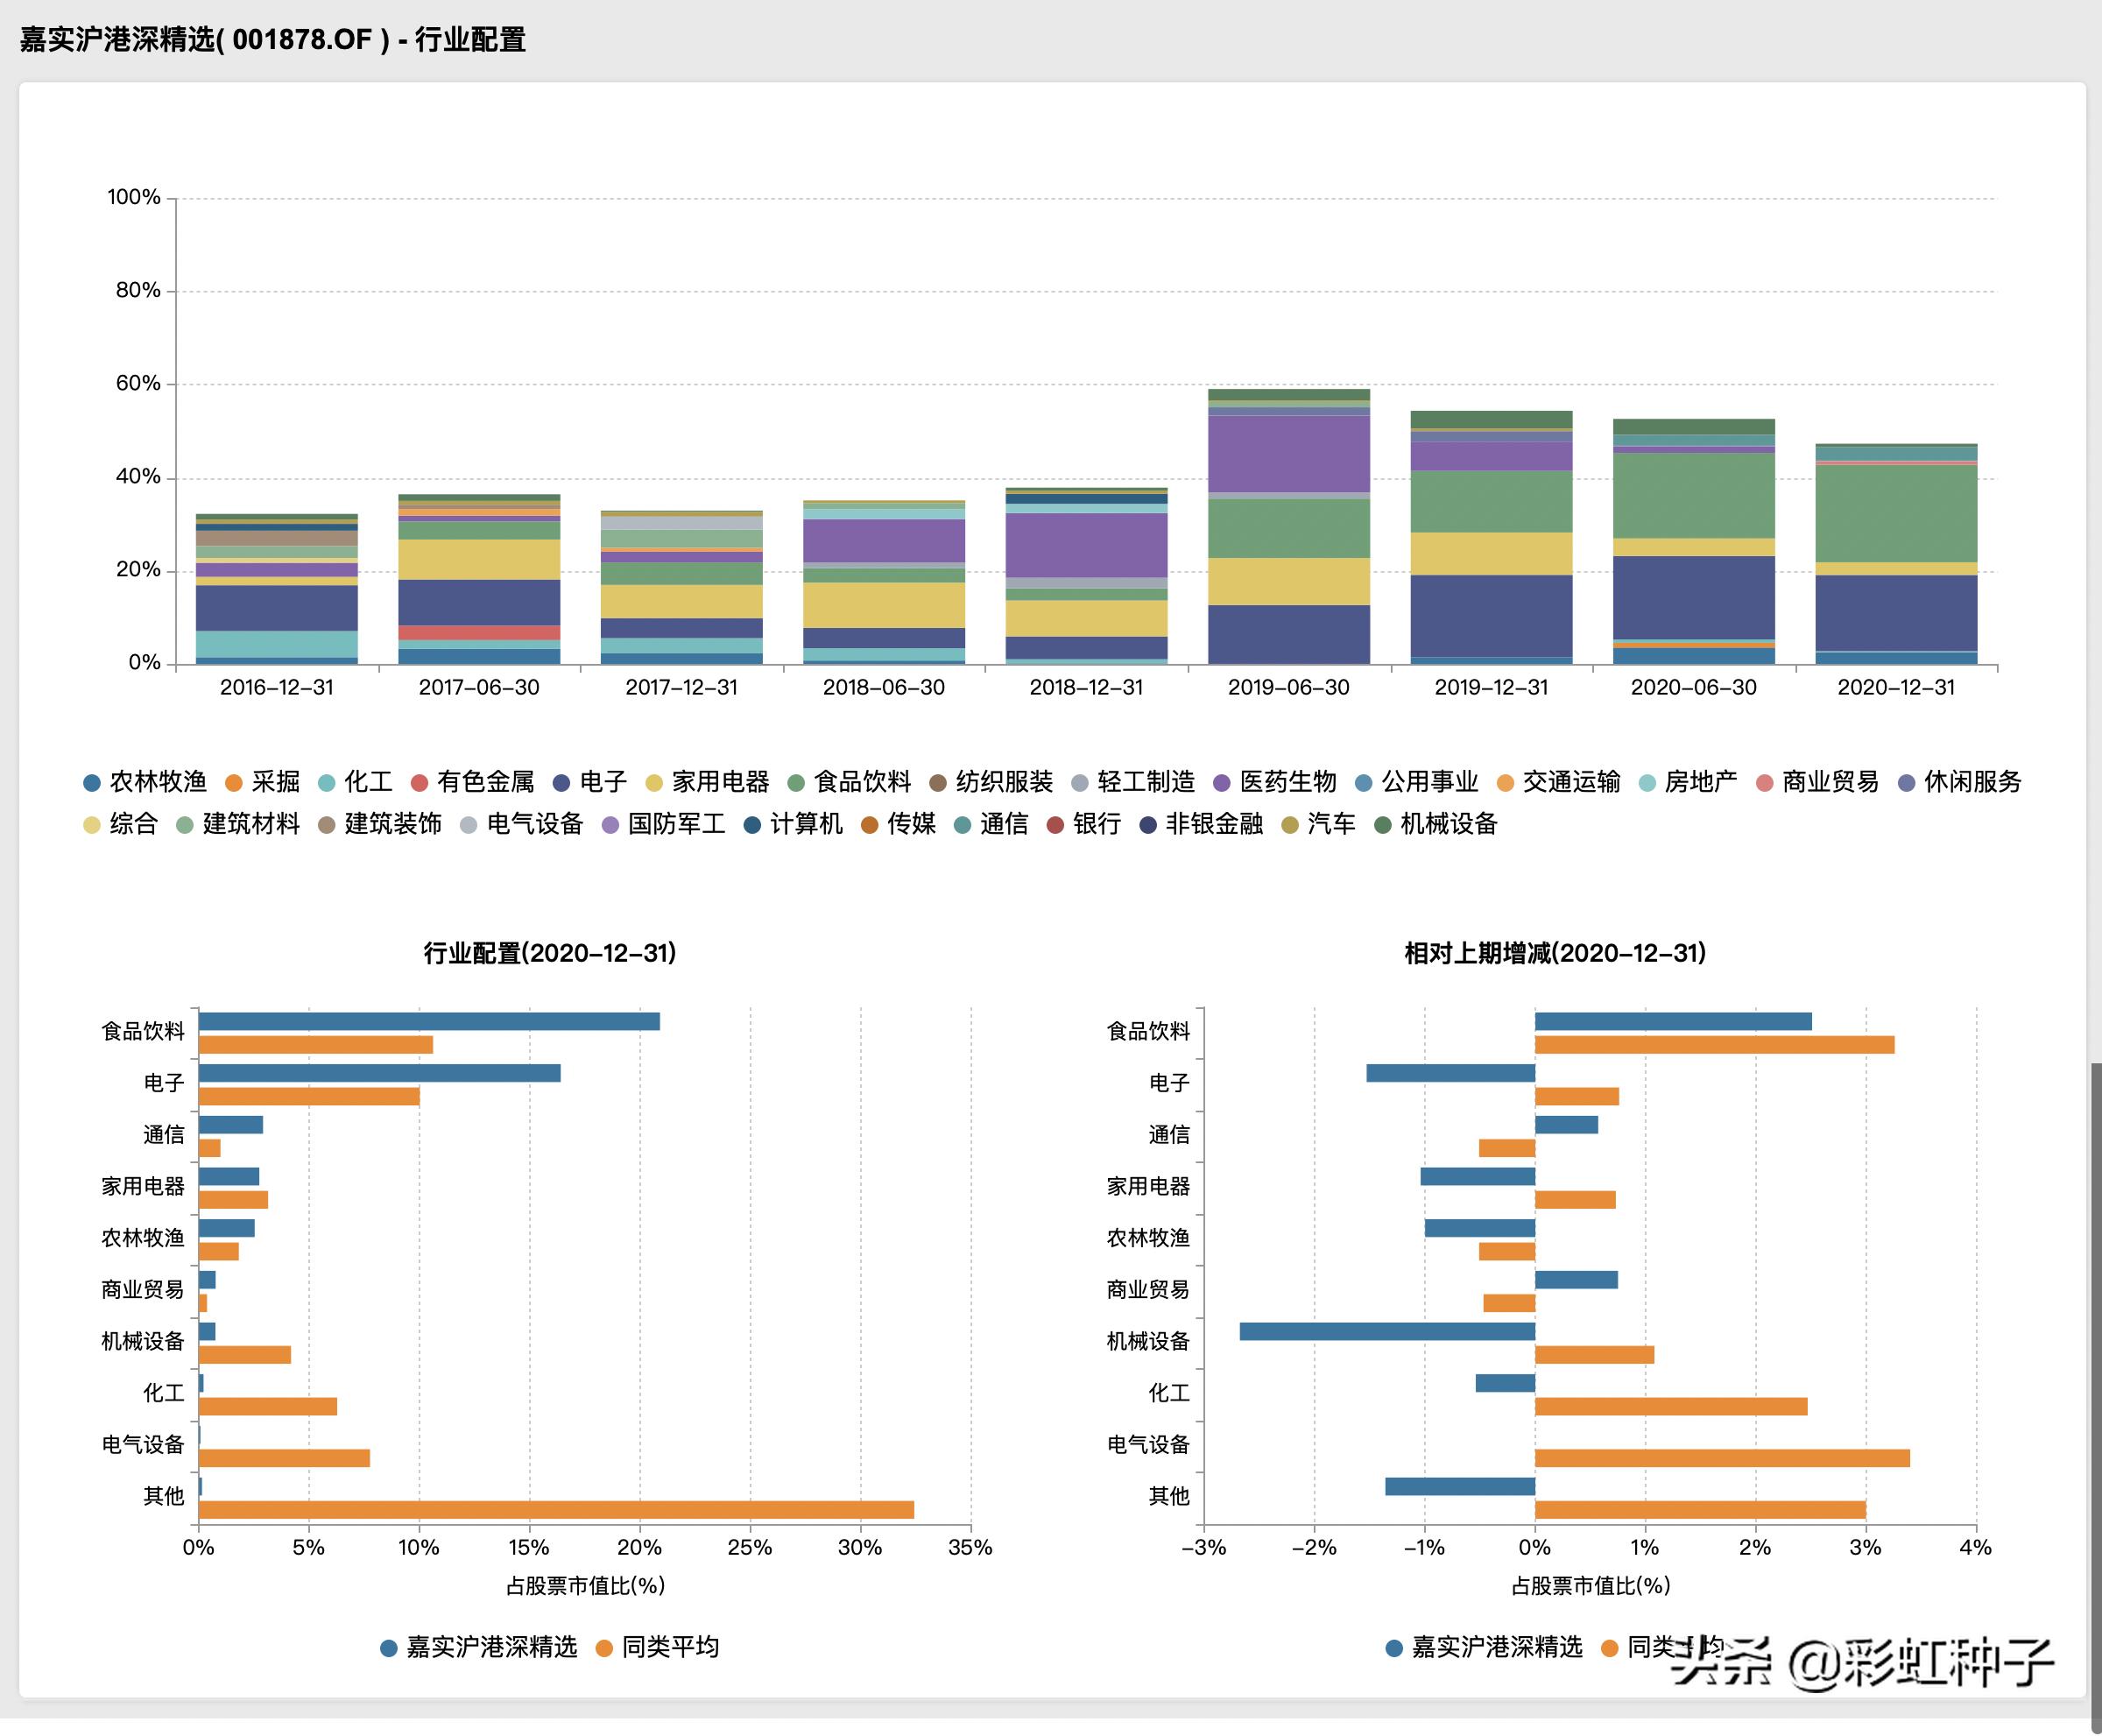Click the 通信 legend marker

(962, 825)
